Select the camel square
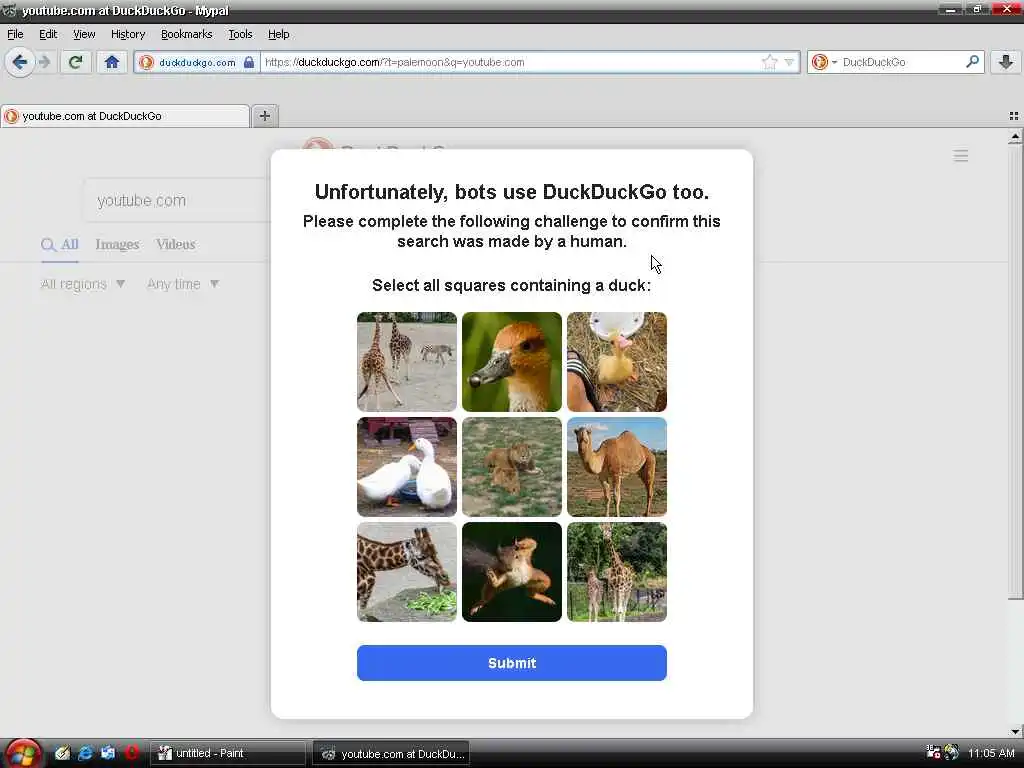The image size is (1024, 768). [x=617, y=467]
